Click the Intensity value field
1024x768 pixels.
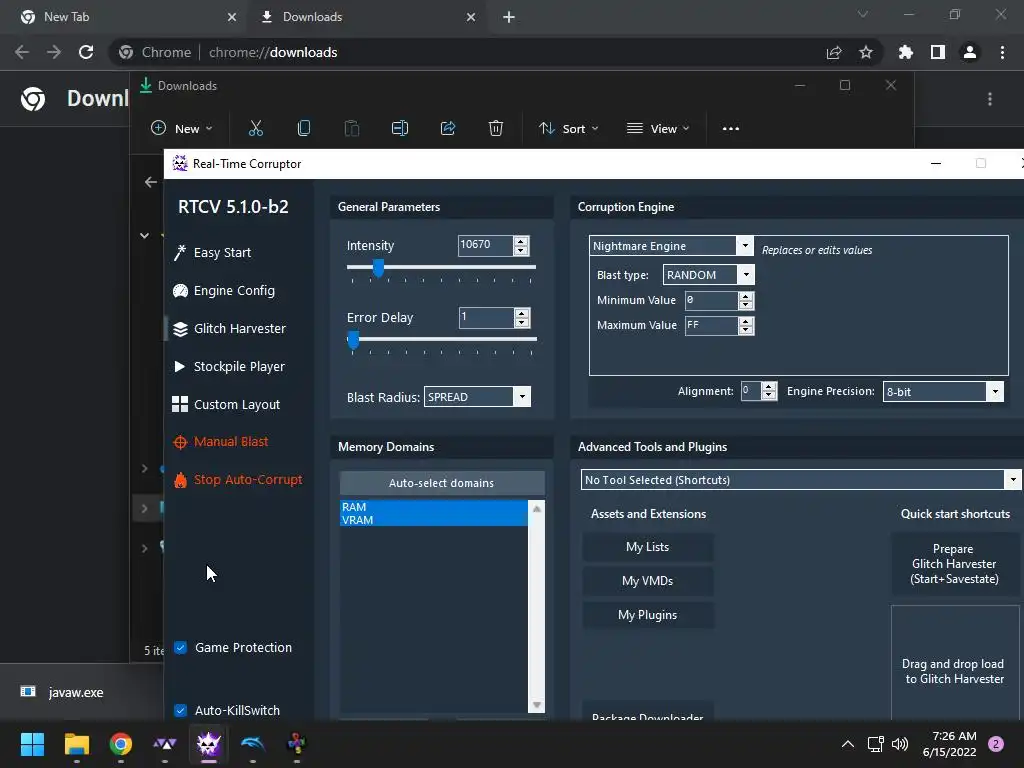[485, 246]
